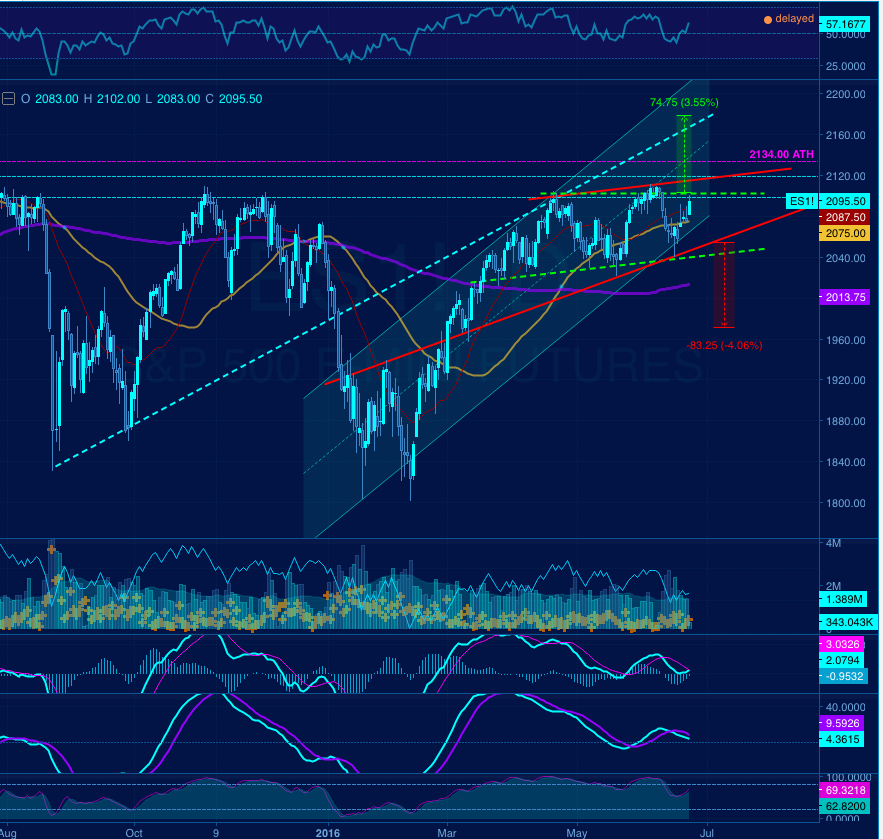Select the yellow 2075.00 moving average label

point(845,233)
